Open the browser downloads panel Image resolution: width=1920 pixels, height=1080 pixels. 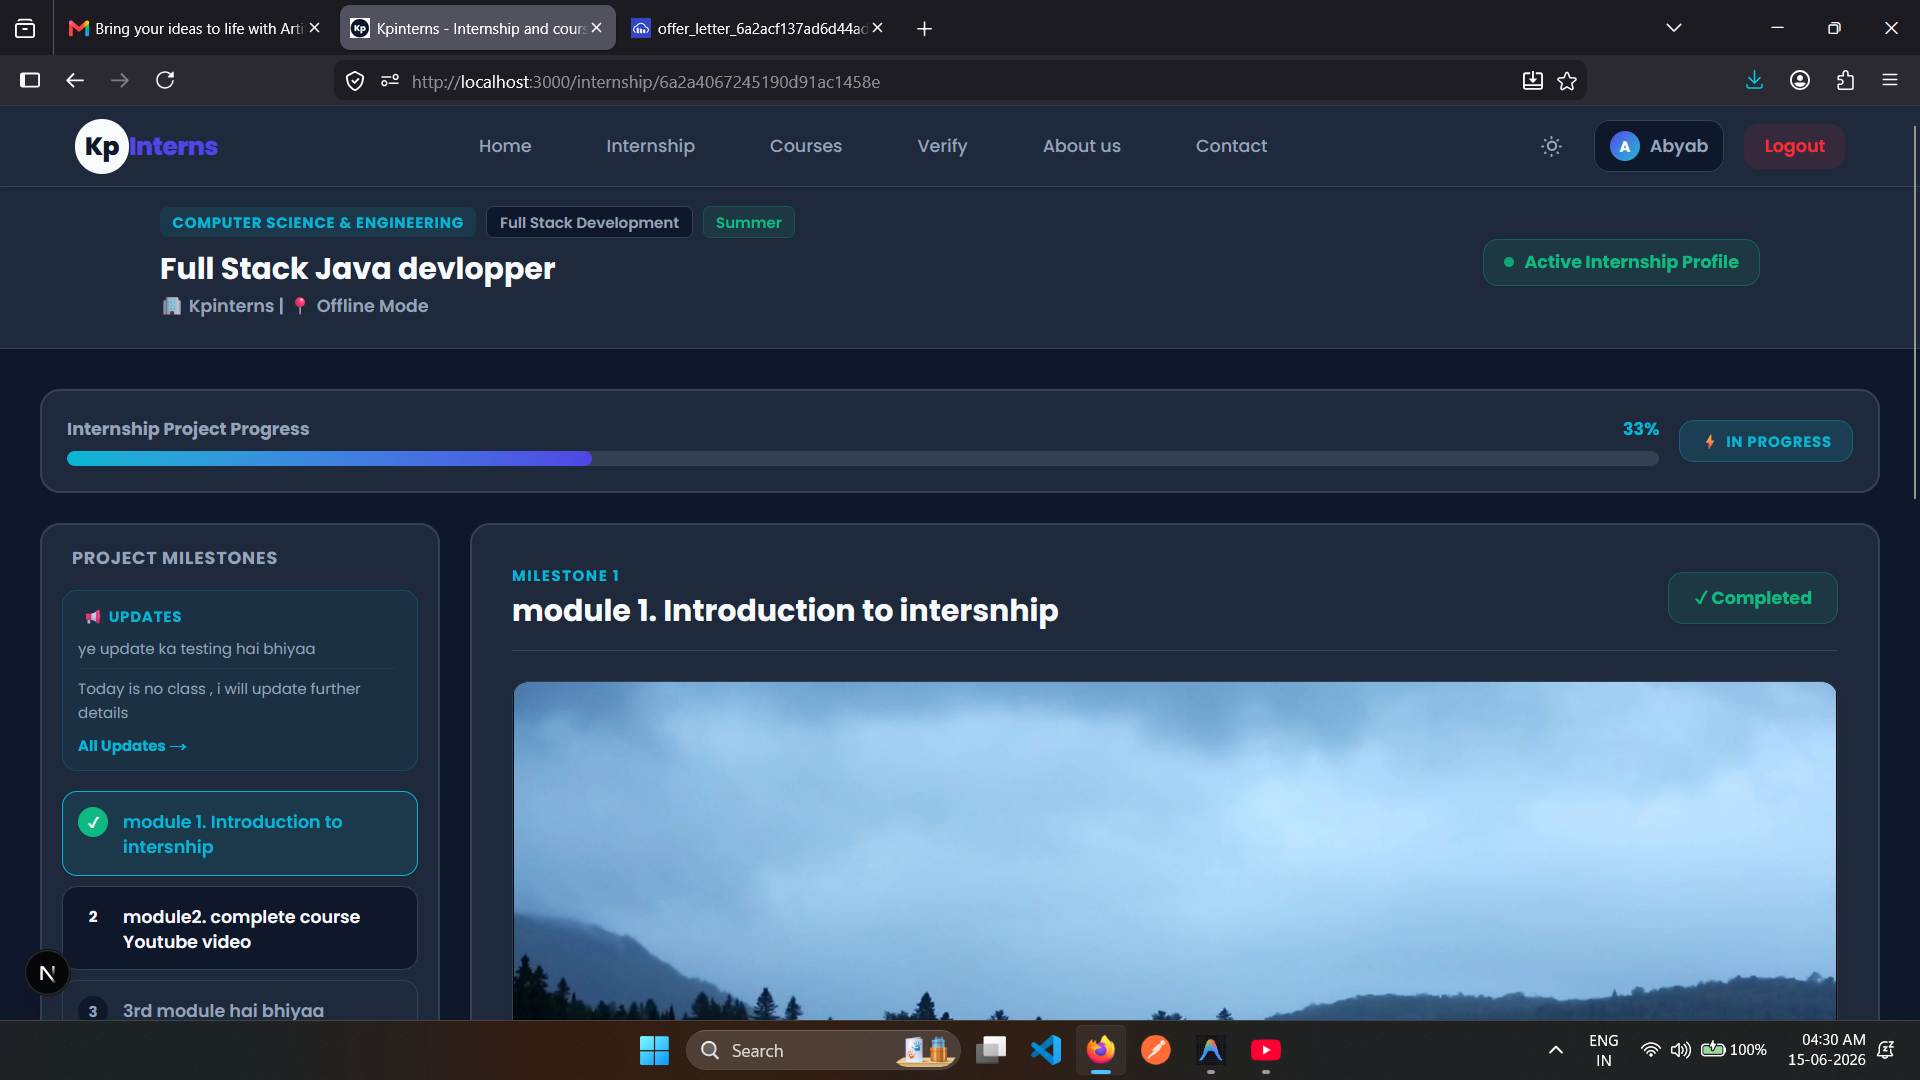click(x=1754, y=80)
